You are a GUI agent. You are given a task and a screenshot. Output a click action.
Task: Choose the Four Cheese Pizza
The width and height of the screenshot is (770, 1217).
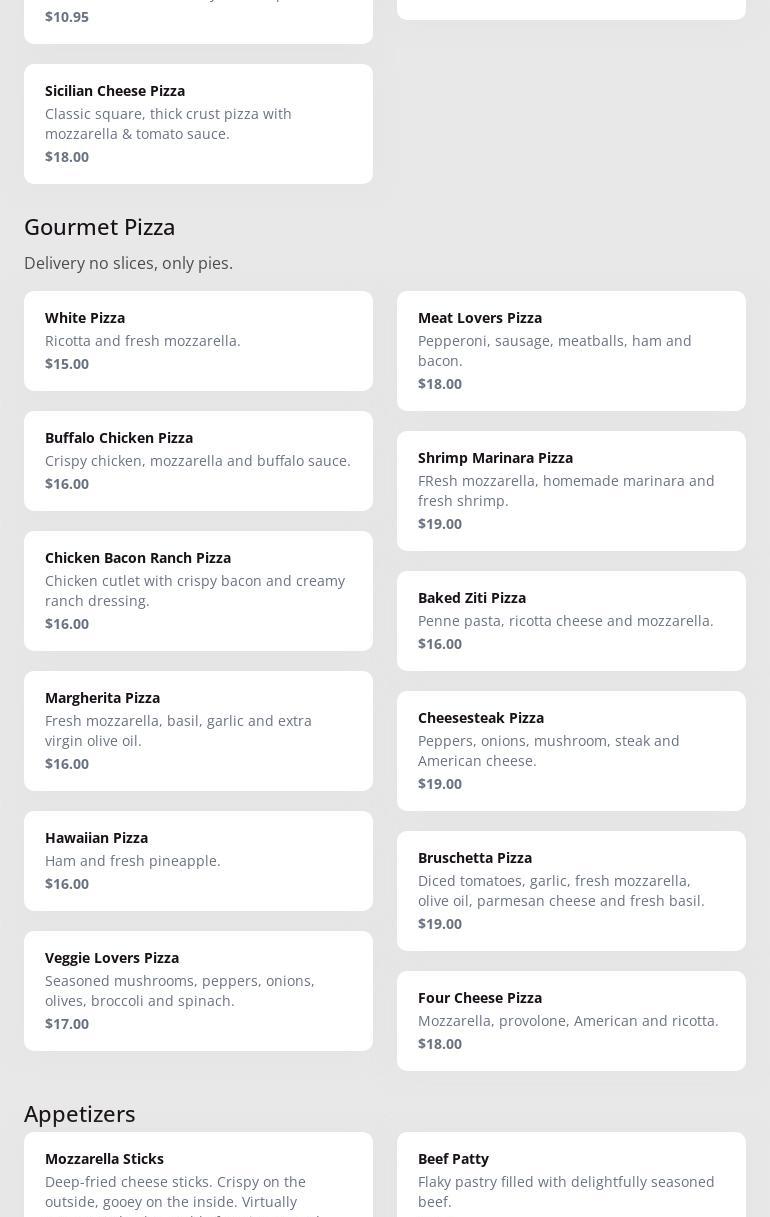[571, 1021]
